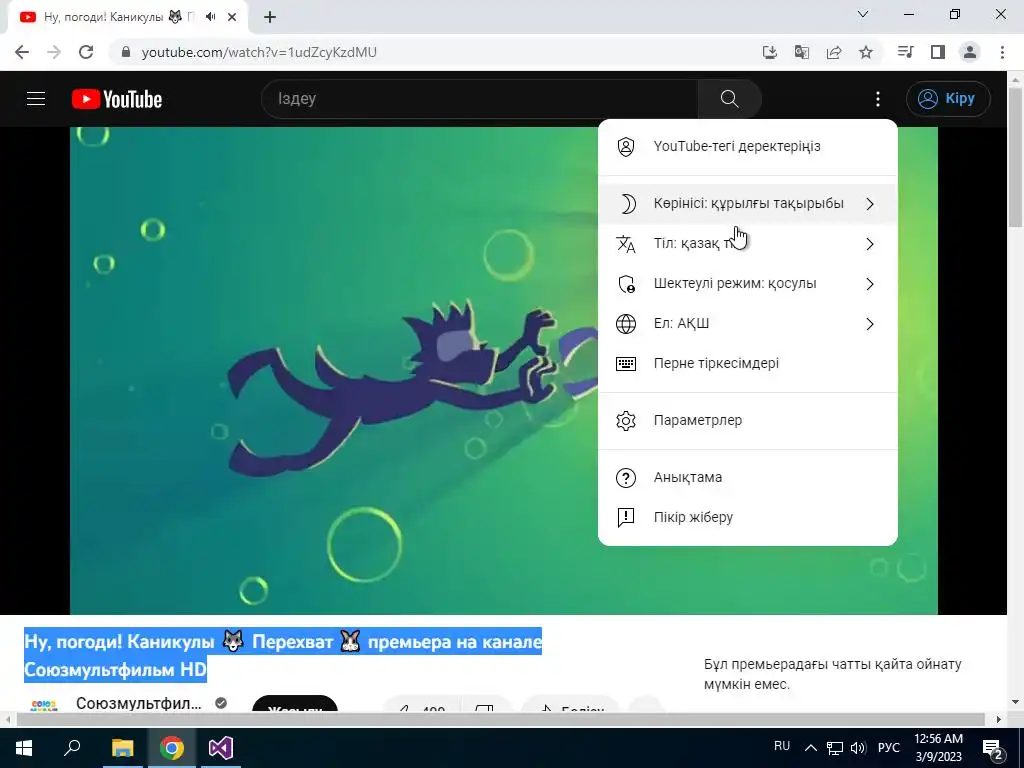Click the your-data shield person icon
The image size is (1024, 768).
(626, 147)
